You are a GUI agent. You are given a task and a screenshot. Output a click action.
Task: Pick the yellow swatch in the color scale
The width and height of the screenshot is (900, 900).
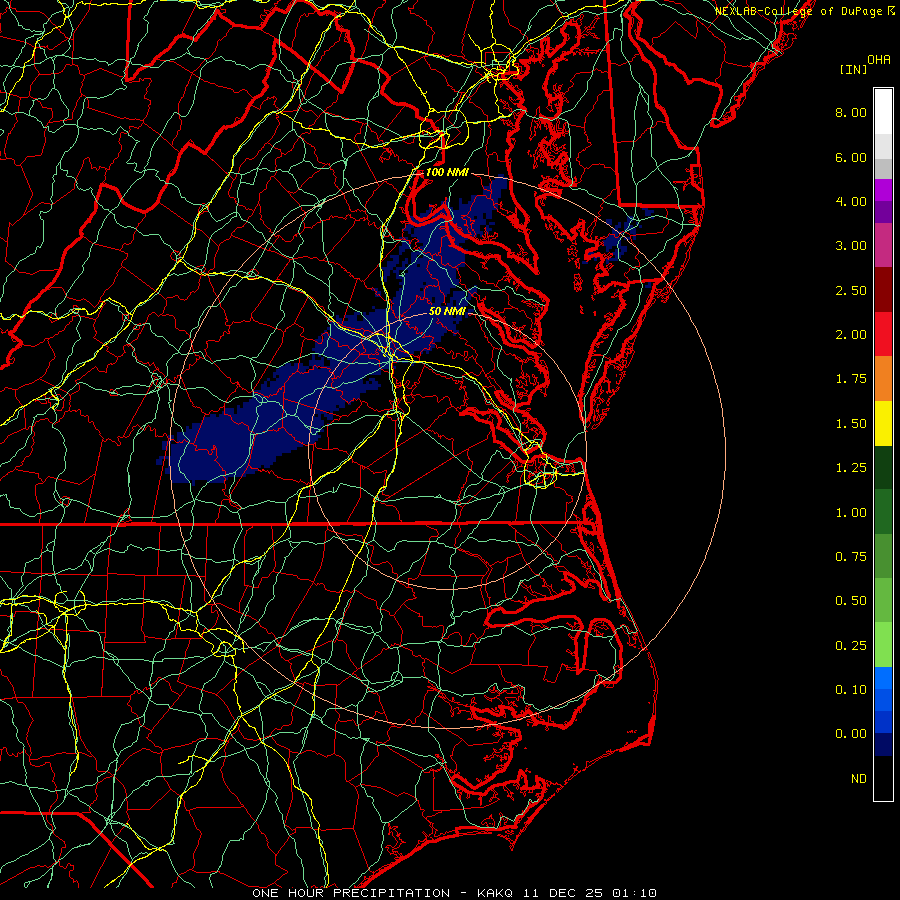(x=883, y=424)
